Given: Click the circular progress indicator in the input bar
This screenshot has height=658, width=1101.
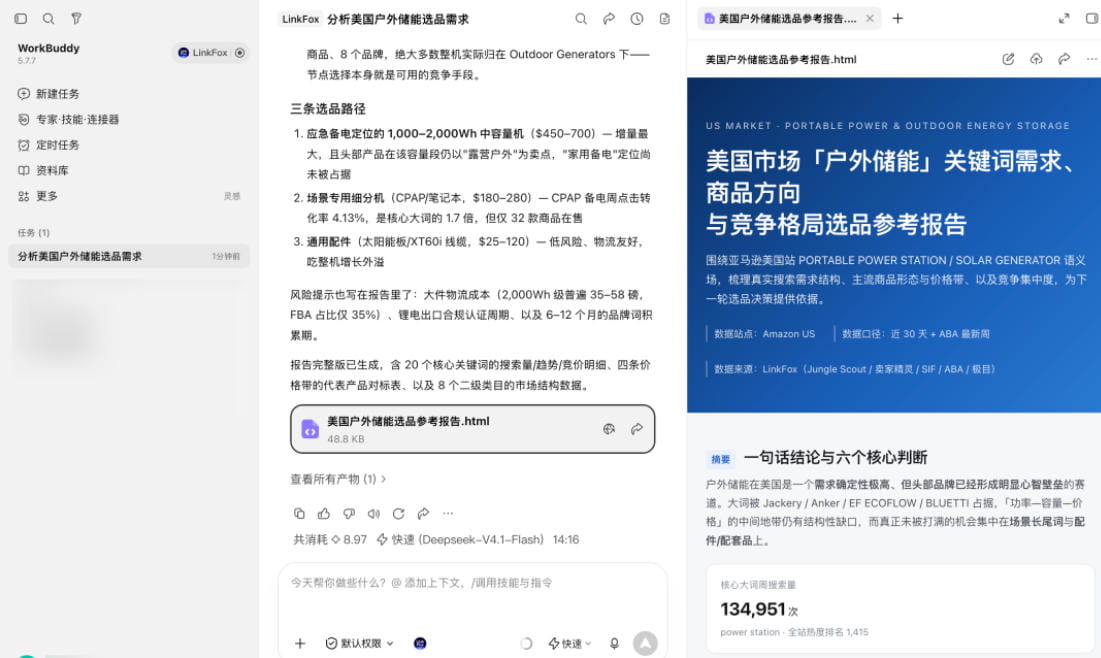Looking at the screenshot, I should (x=525, y=643).
